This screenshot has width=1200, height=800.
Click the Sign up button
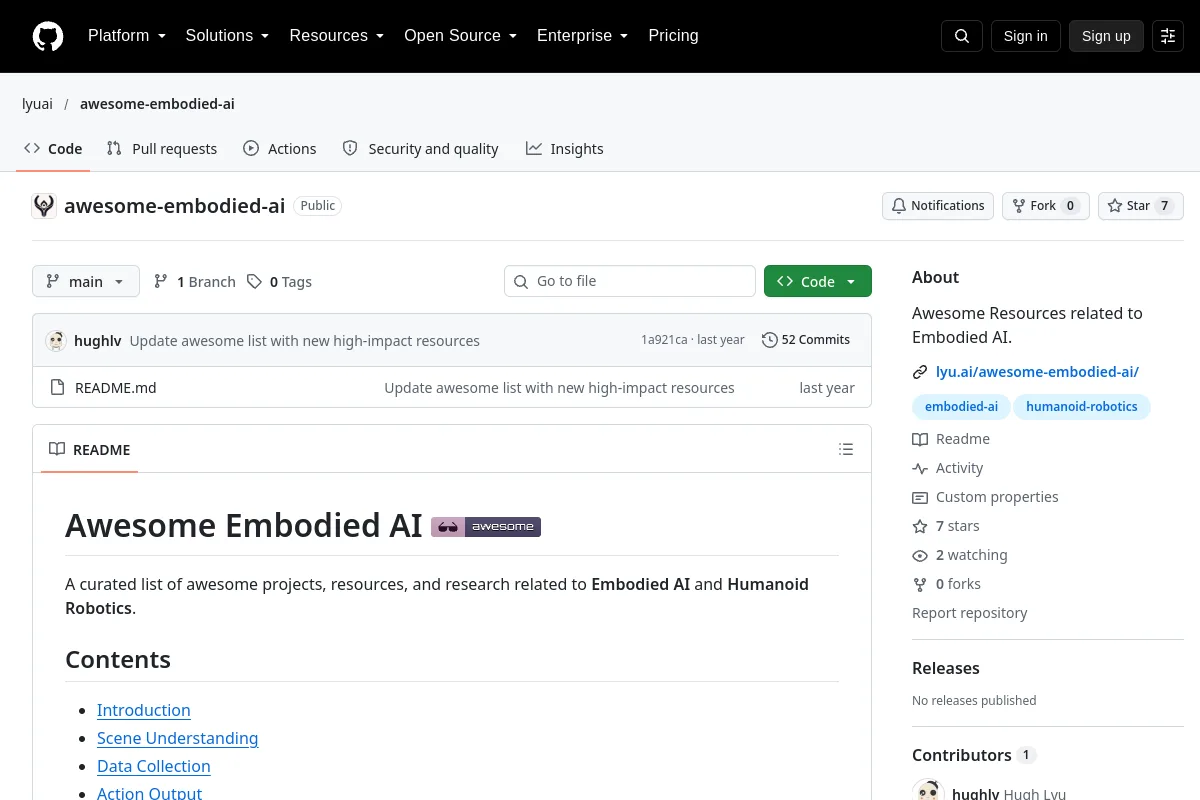(1106, 36)
